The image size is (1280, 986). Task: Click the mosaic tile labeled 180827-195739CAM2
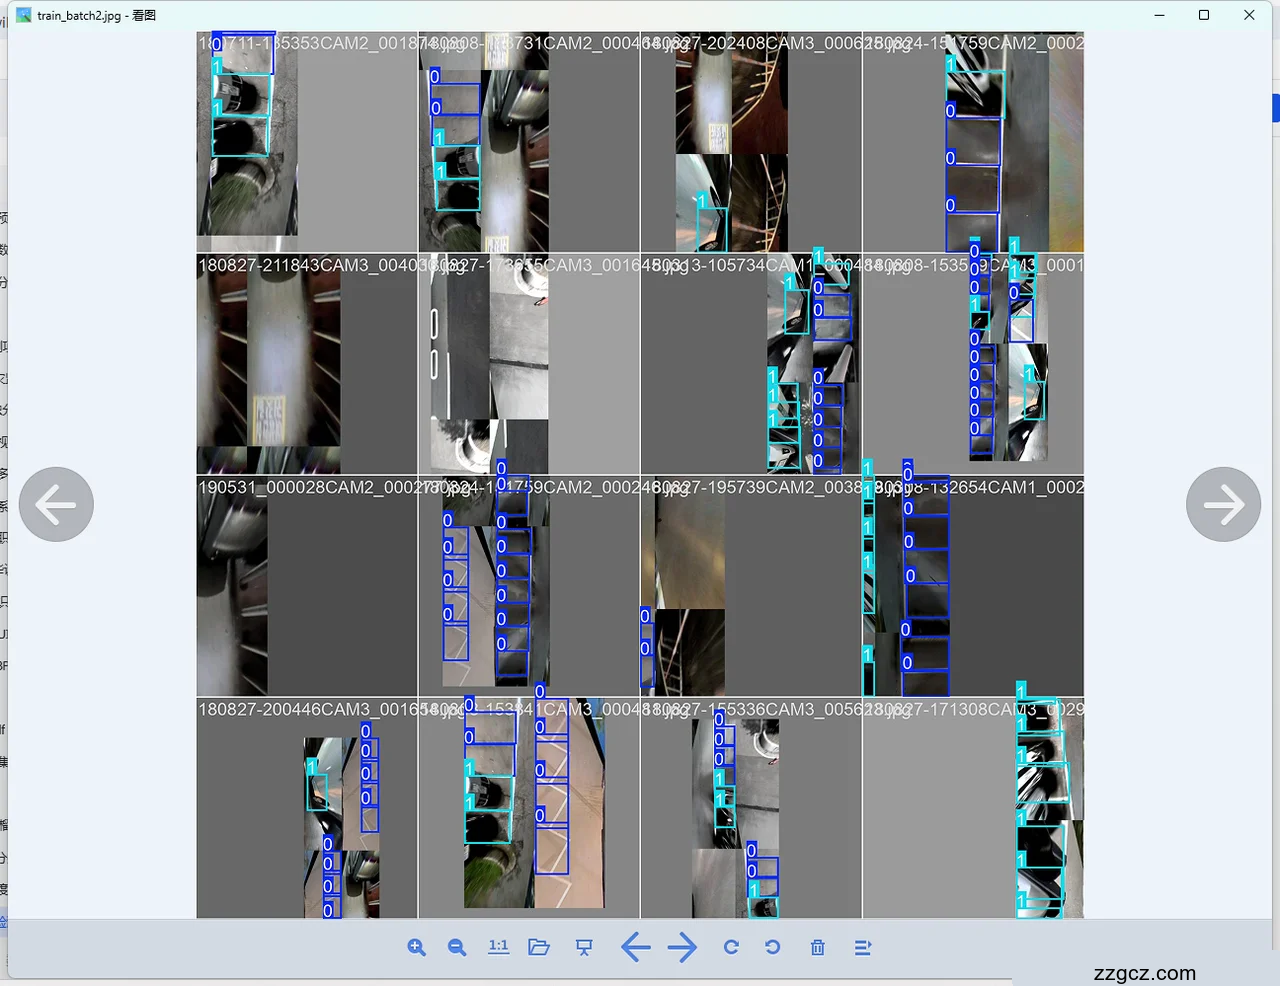click(x=751, y=586)
